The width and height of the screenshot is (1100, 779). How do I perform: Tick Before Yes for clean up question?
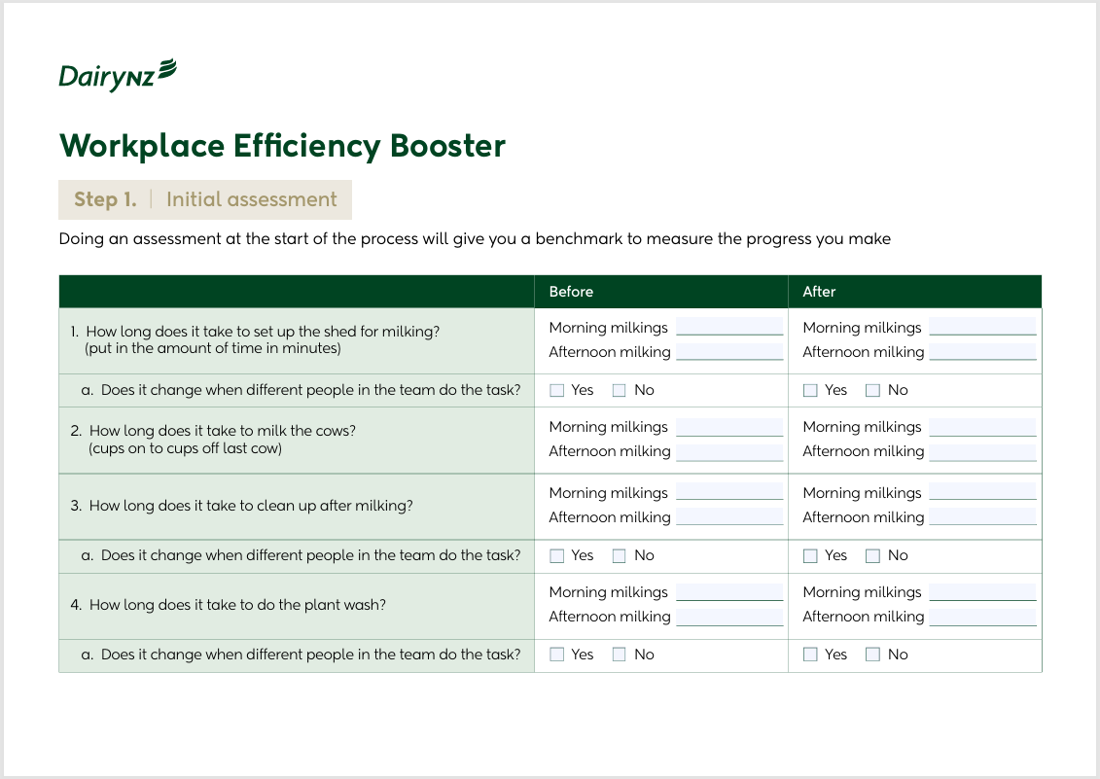point(557,556)
